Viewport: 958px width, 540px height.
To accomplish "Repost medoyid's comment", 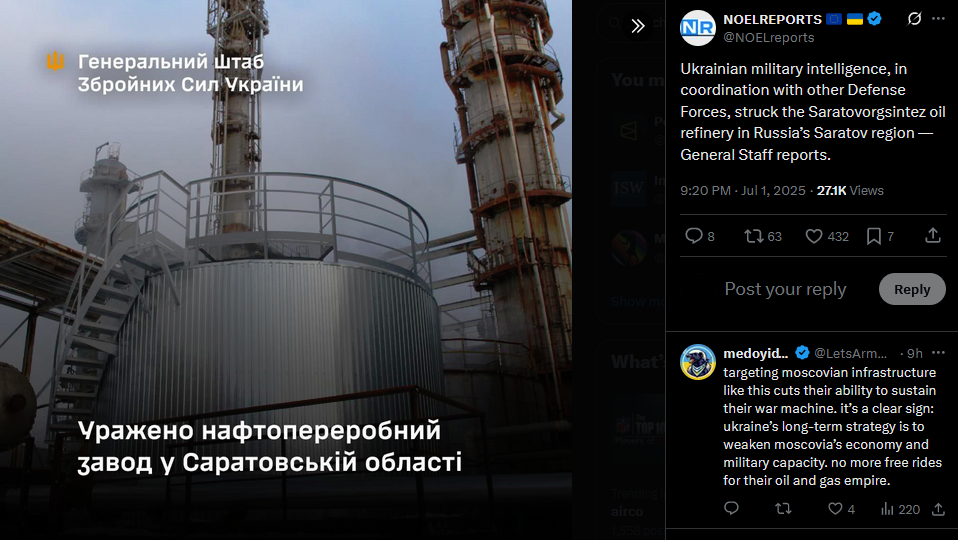I will [x=783, y=508].
